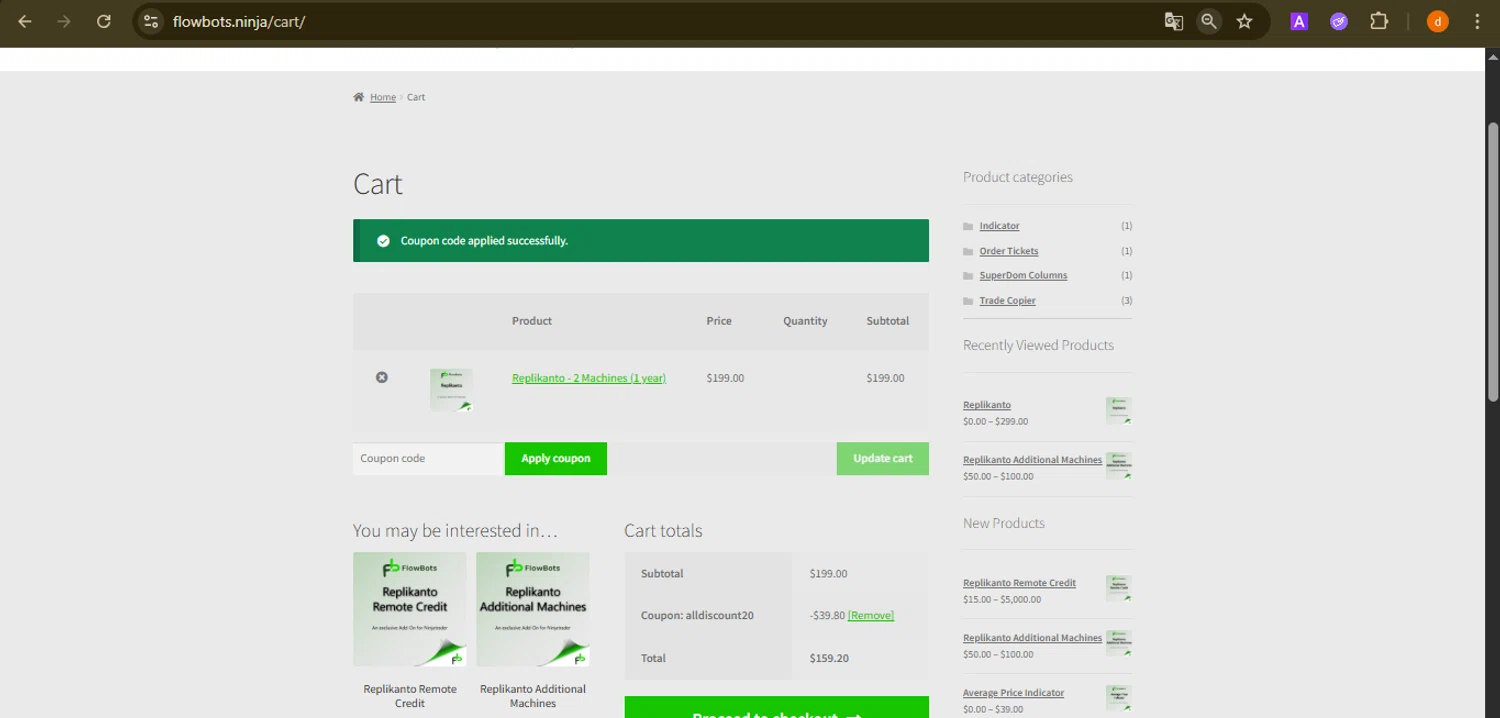This screenshot has width=1500, height=718.
Task: Click Replikanto Remote Credit title under image
Action: click(410, 696)
